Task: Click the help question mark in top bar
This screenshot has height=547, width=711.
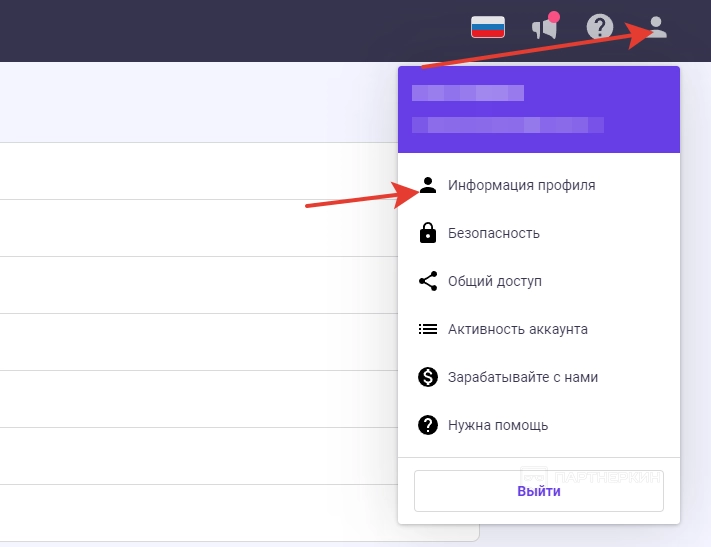Action: (599, 27)
